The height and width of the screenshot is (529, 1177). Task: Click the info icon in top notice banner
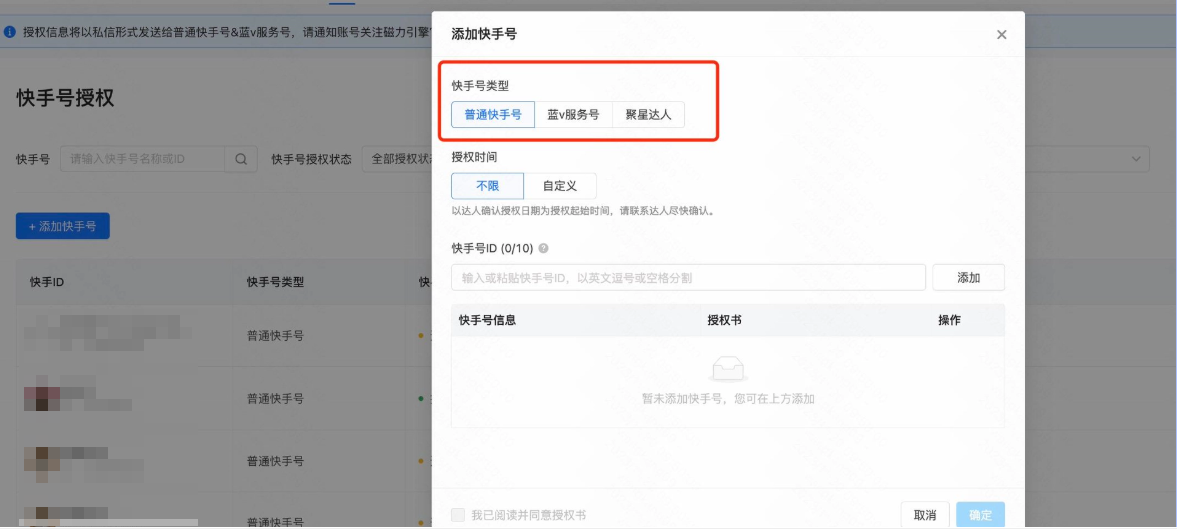point(10,32)
